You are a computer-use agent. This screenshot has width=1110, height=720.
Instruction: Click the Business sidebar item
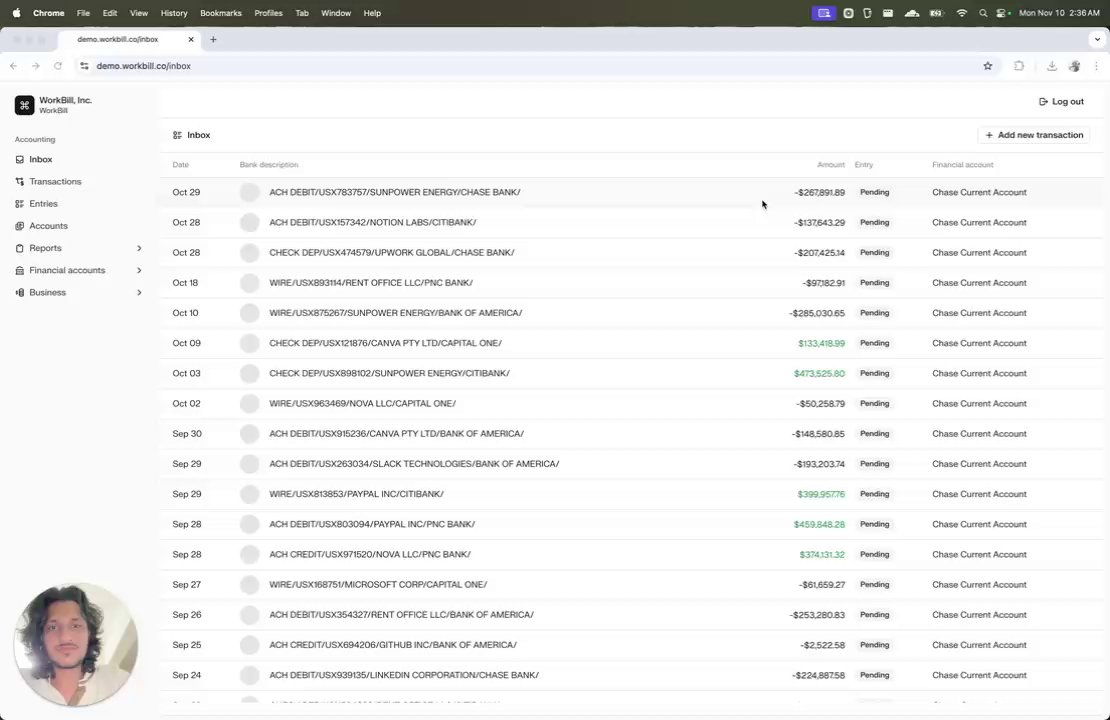pos(47,292)
